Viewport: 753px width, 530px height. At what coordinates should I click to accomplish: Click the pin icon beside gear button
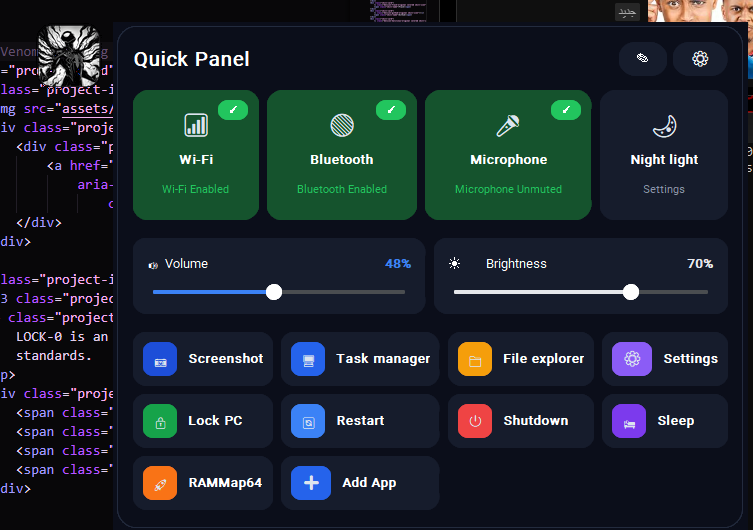643,59
